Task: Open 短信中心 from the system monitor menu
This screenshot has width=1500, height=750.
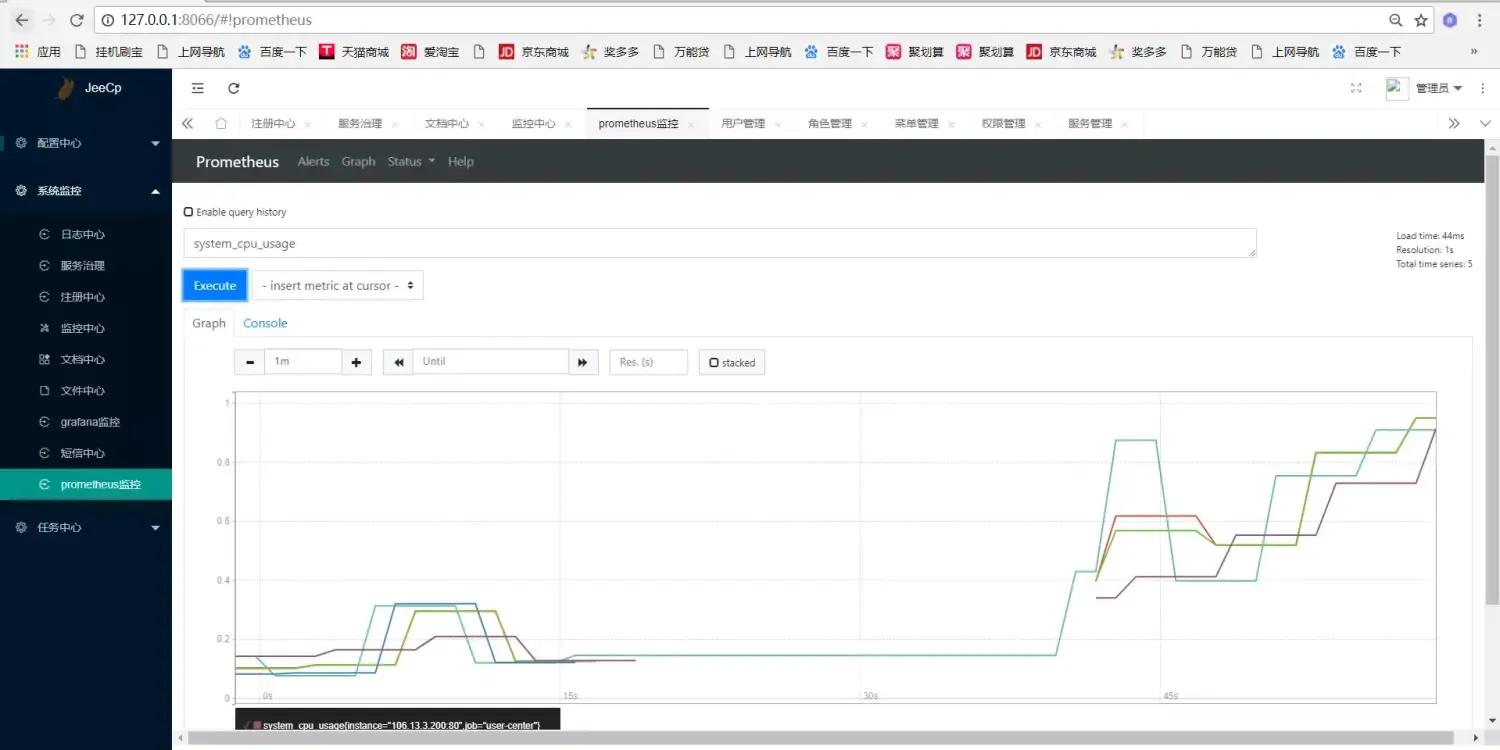Action: click(x=84, y=452)
